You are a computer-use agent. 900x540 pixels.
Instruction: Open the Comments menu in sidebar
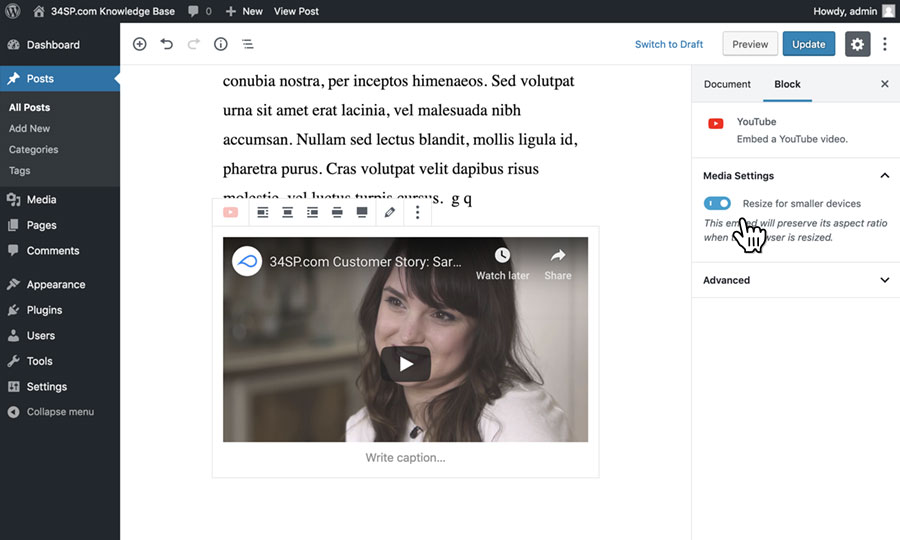[60, 251]
